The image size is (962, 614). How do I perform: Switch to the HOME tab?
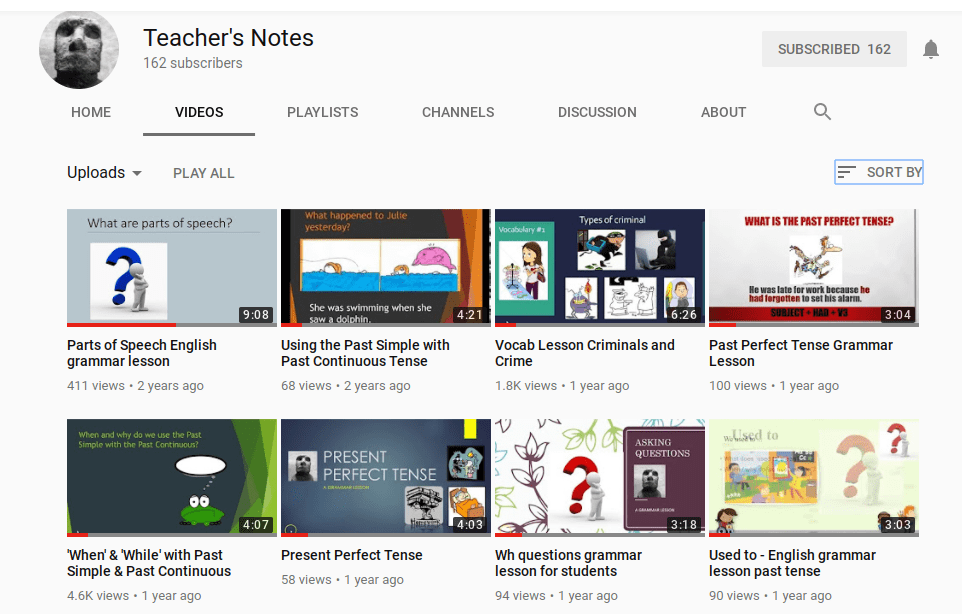point(91,112)
